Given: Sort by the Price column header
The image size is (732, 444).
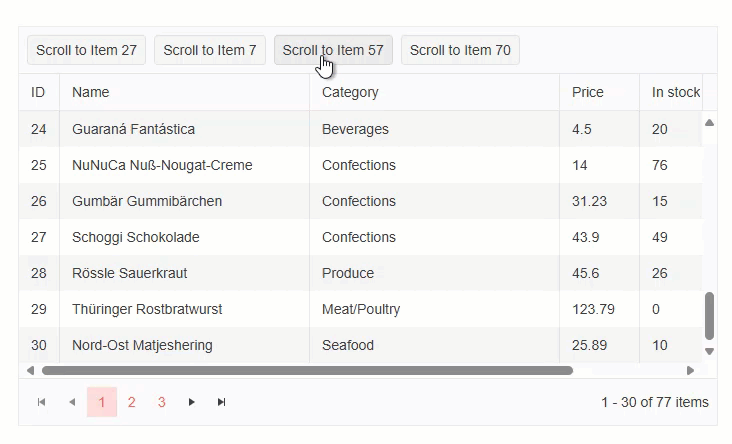Looking at the screenshot, I should coord(588,92).
